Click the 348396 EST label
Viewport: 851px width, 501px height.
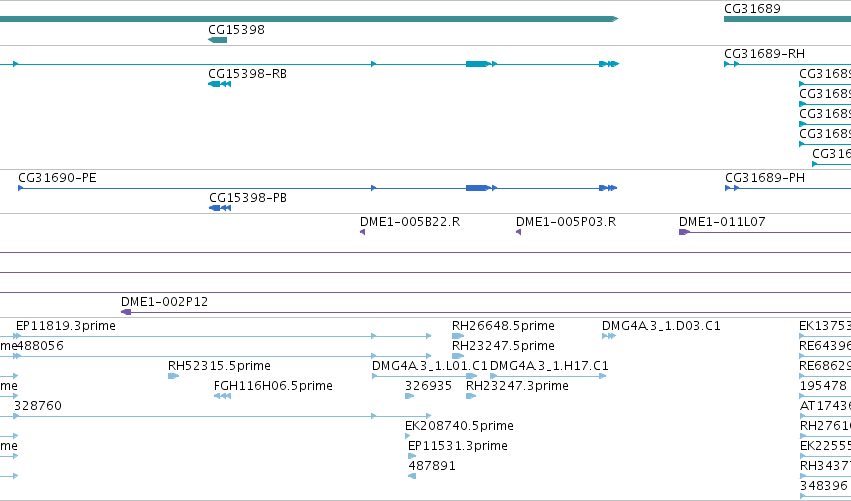coord(823,485)
